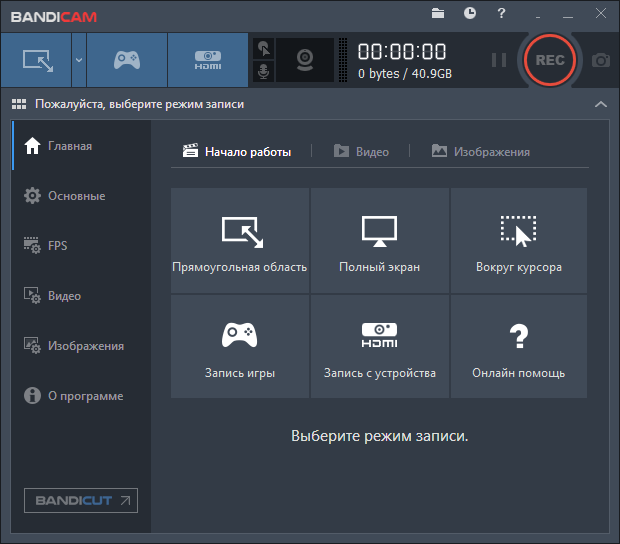Open Видео settings in sidebar
Screen dimensions: 620x544
coord(81,296)
